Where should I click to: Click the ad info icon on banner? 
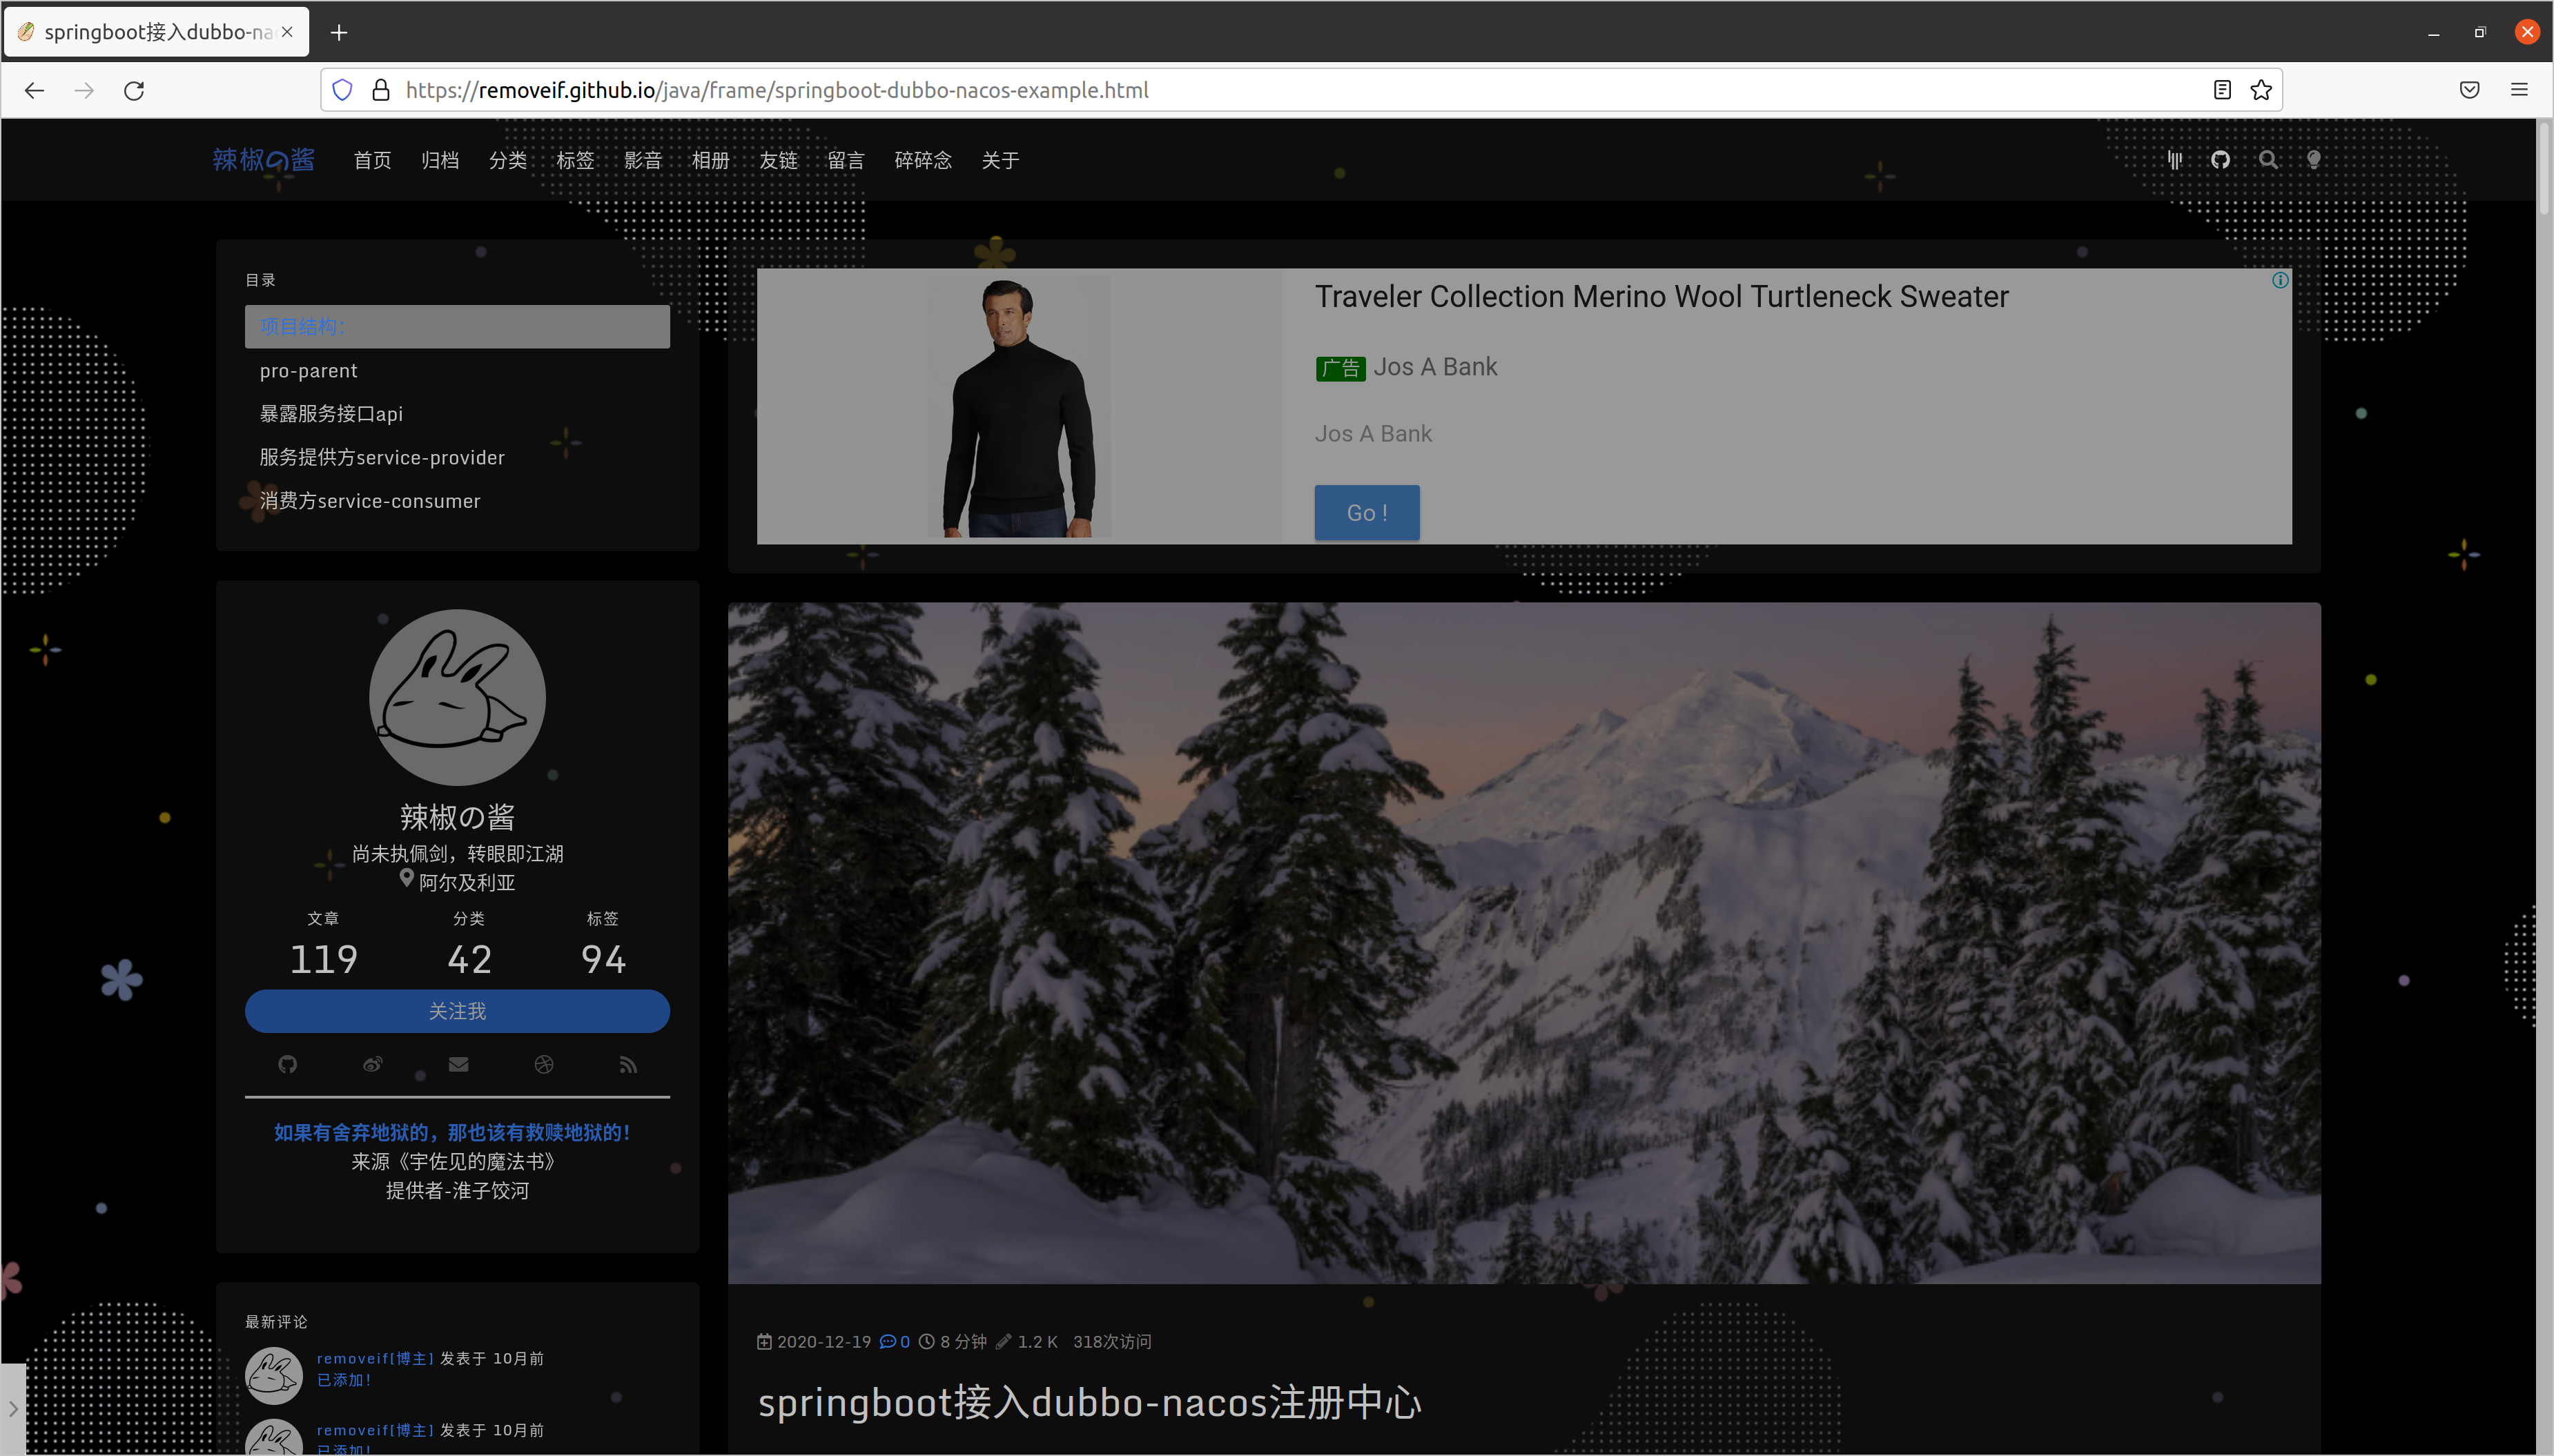coord(2280,280)
